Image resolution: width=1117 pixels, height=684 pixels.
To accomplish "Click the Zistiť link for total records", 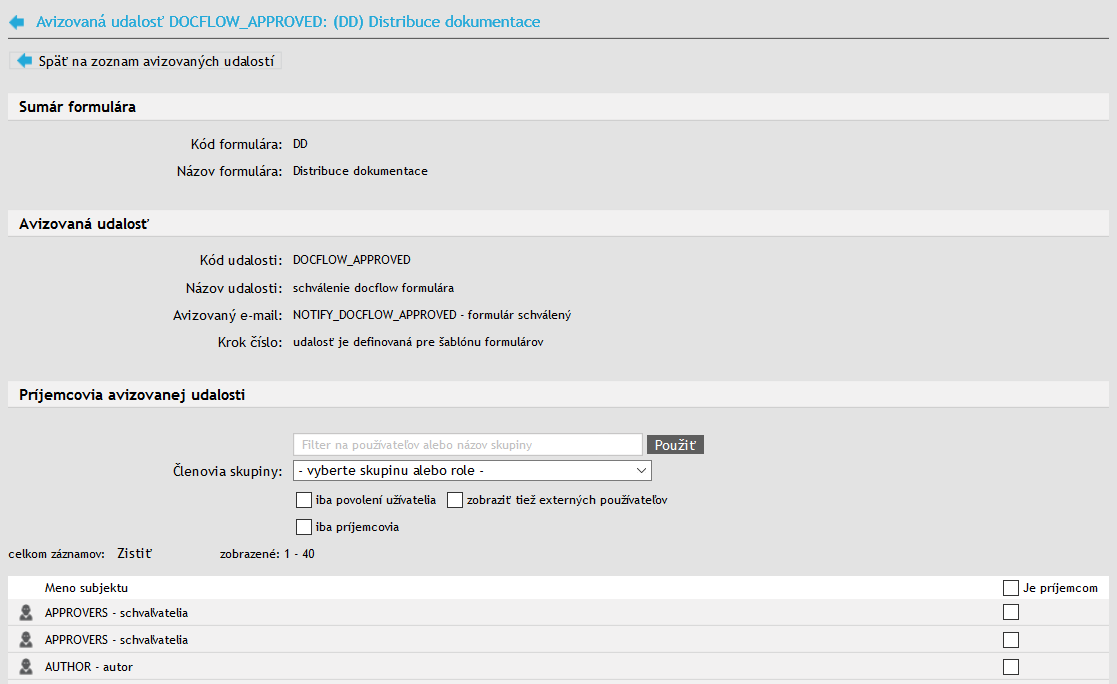I will [135, 553].
